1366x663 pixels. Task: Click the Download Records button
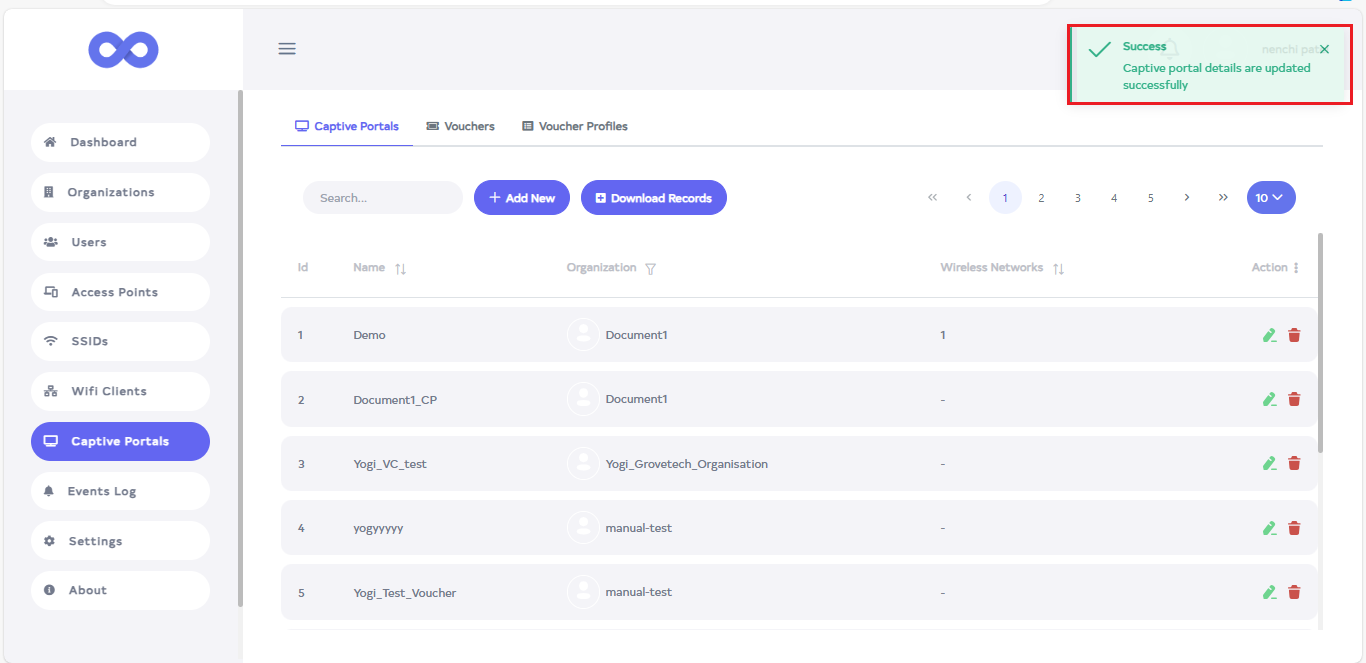653,198
